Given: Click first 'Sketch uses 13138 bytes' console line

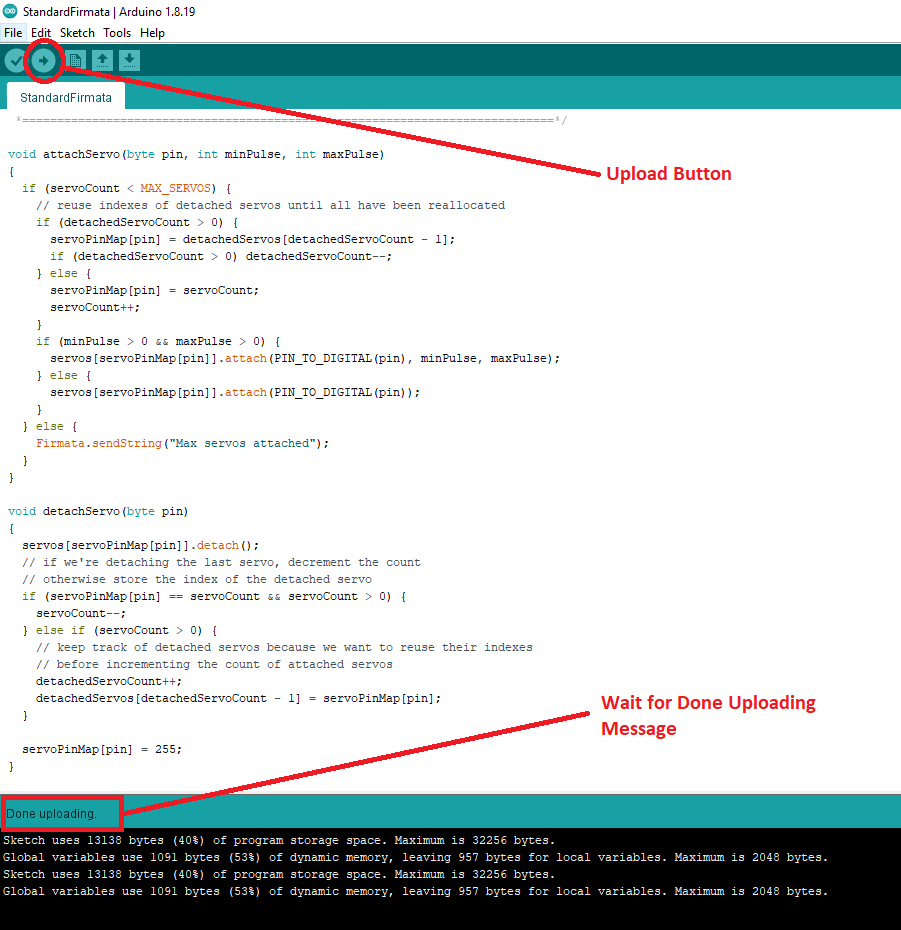Looking at the screenshot, I should [279, 840].
